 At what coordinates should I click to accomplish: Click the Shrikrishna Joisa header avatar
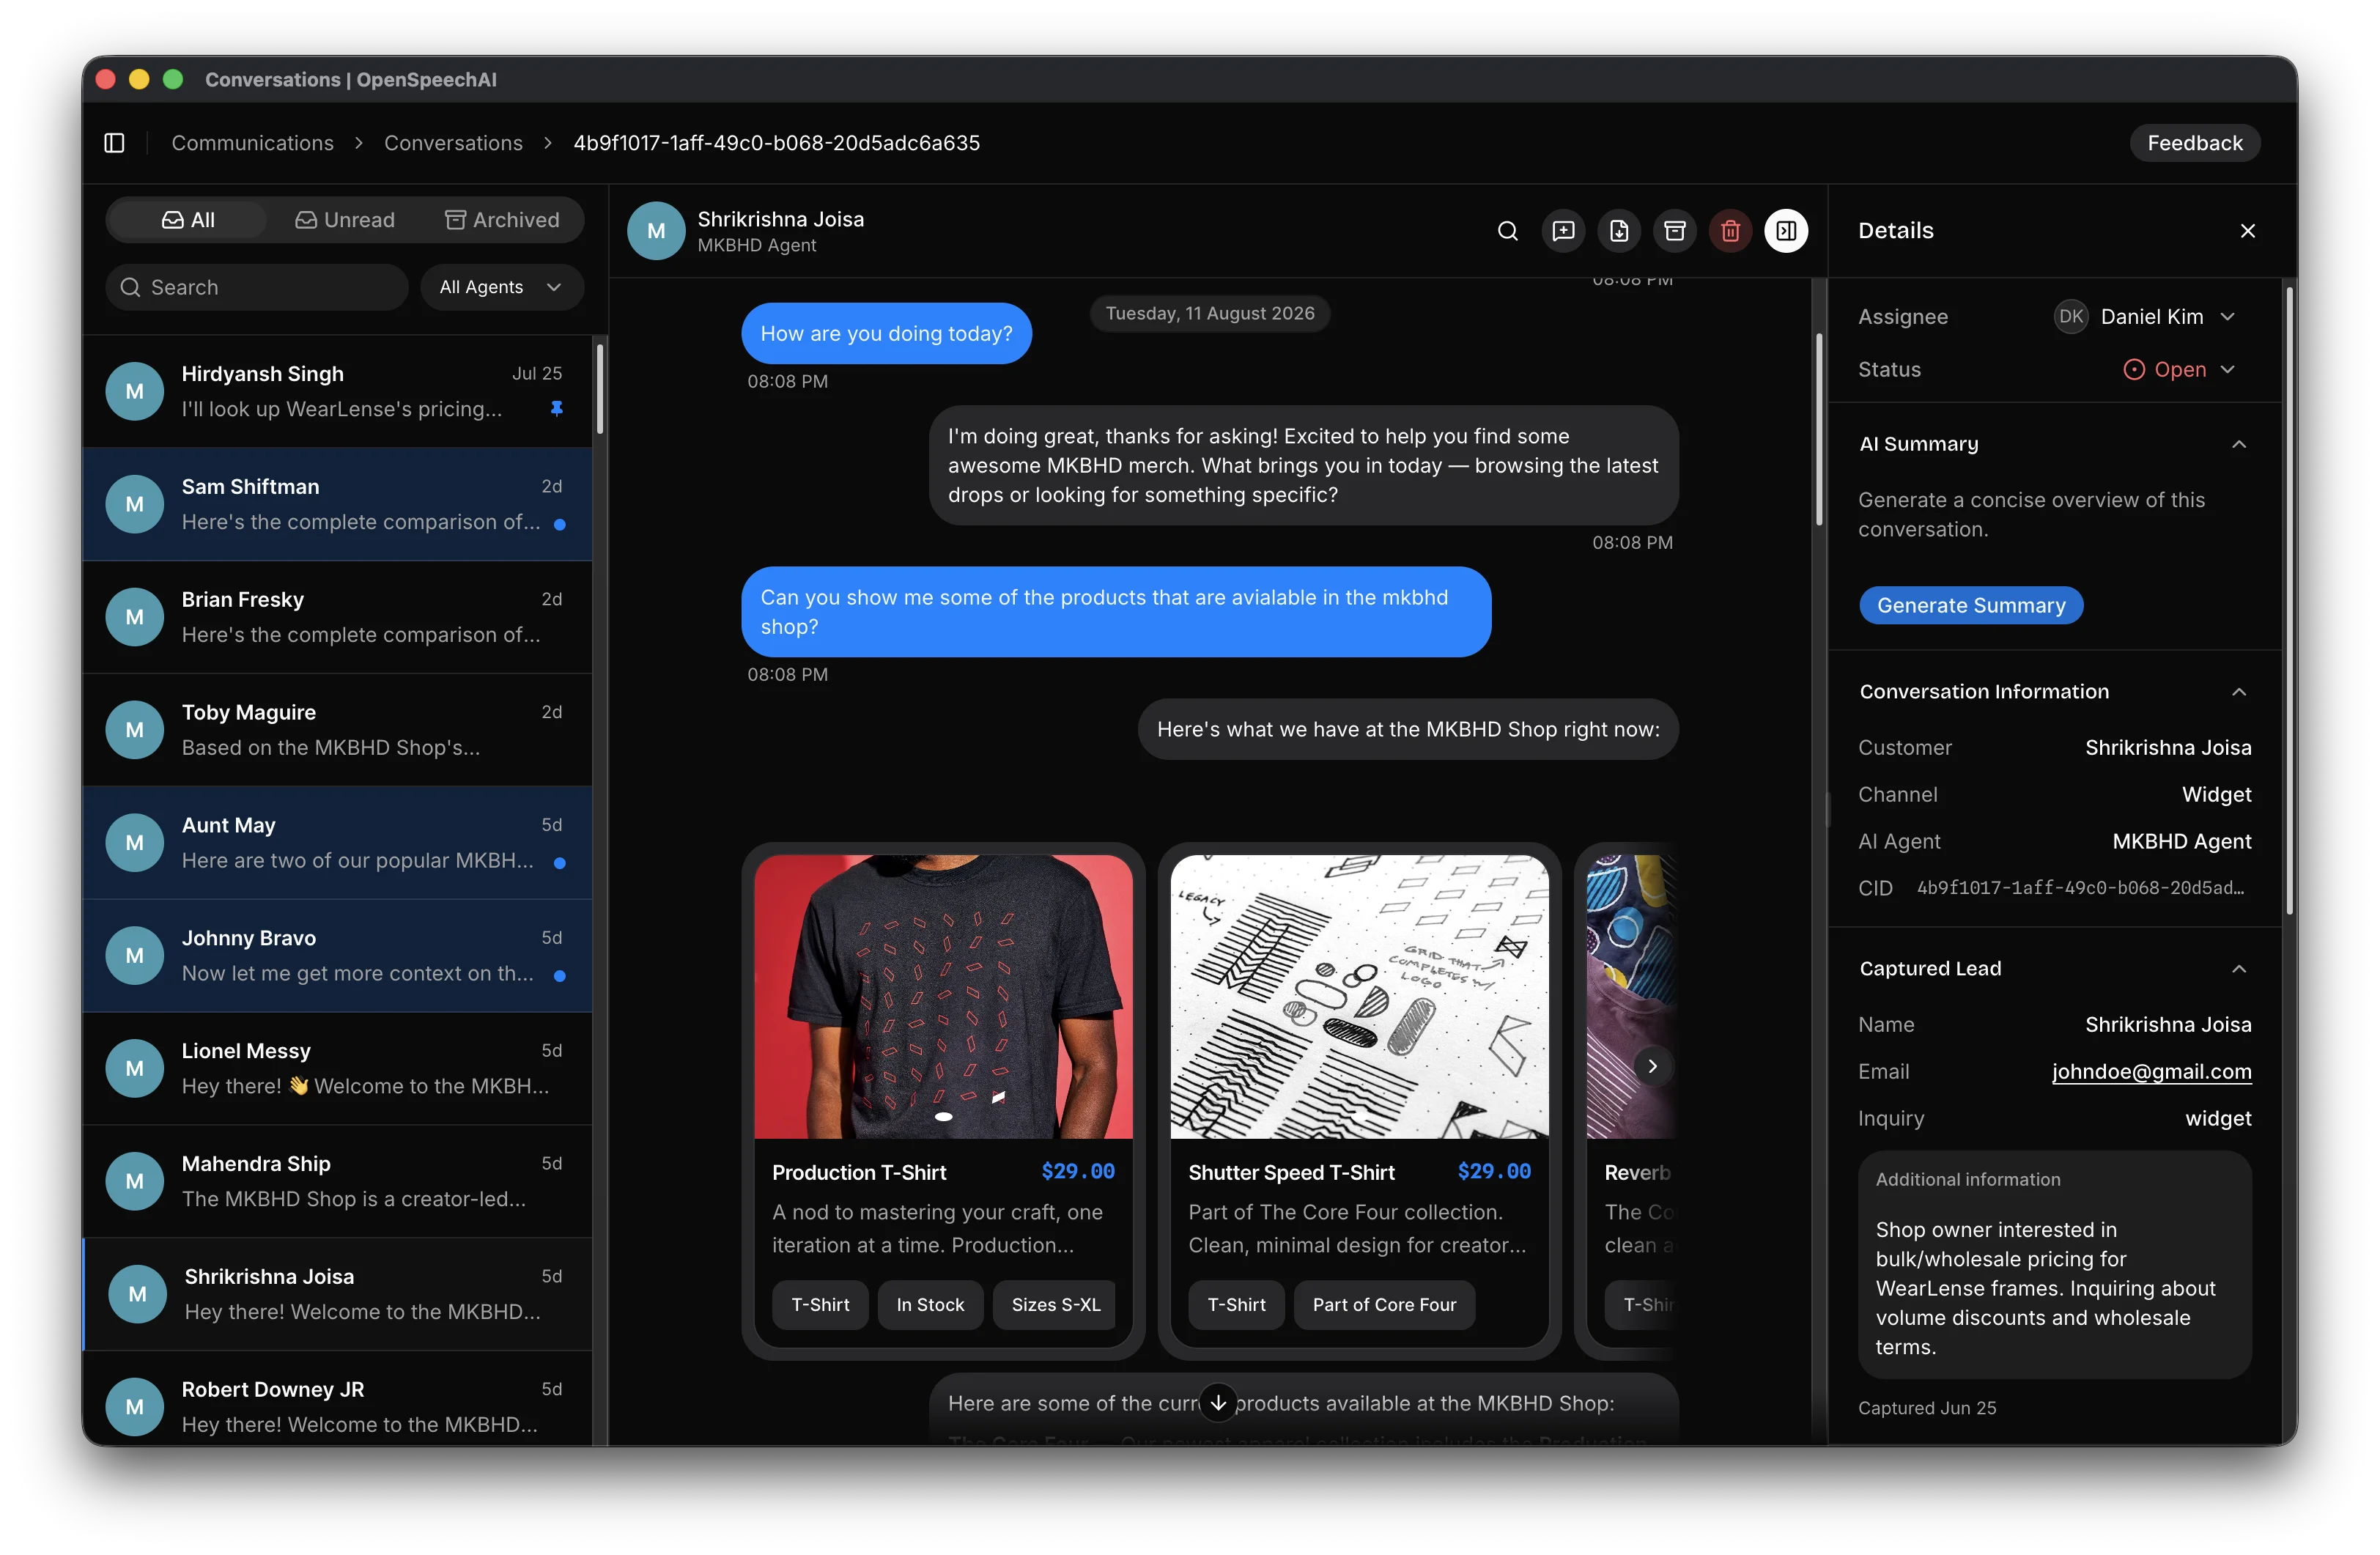[x=656, y=231]
